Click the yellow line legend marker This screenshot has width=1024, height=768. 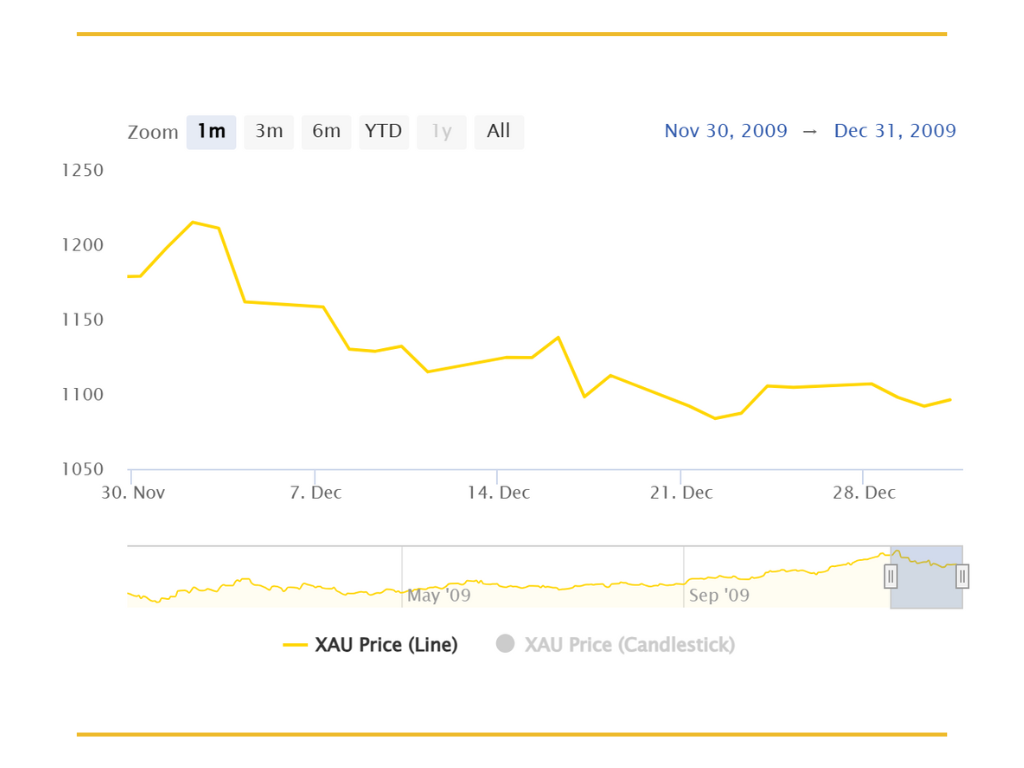[x=295, y=645]
